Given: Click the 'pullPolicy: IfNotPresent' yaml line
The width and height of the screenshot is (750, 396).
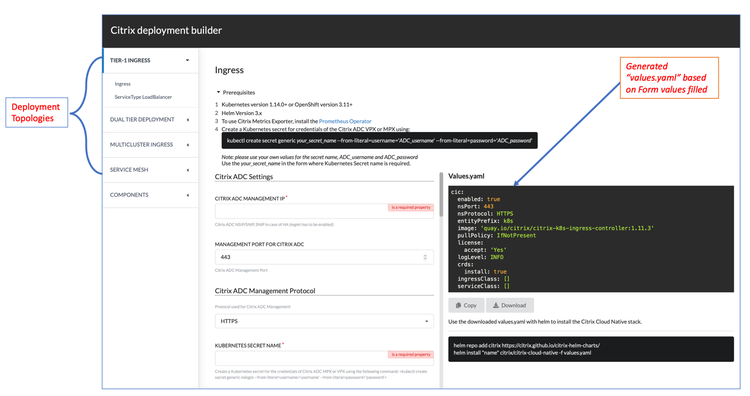Looking at the screenshot, I should point(496,235).
